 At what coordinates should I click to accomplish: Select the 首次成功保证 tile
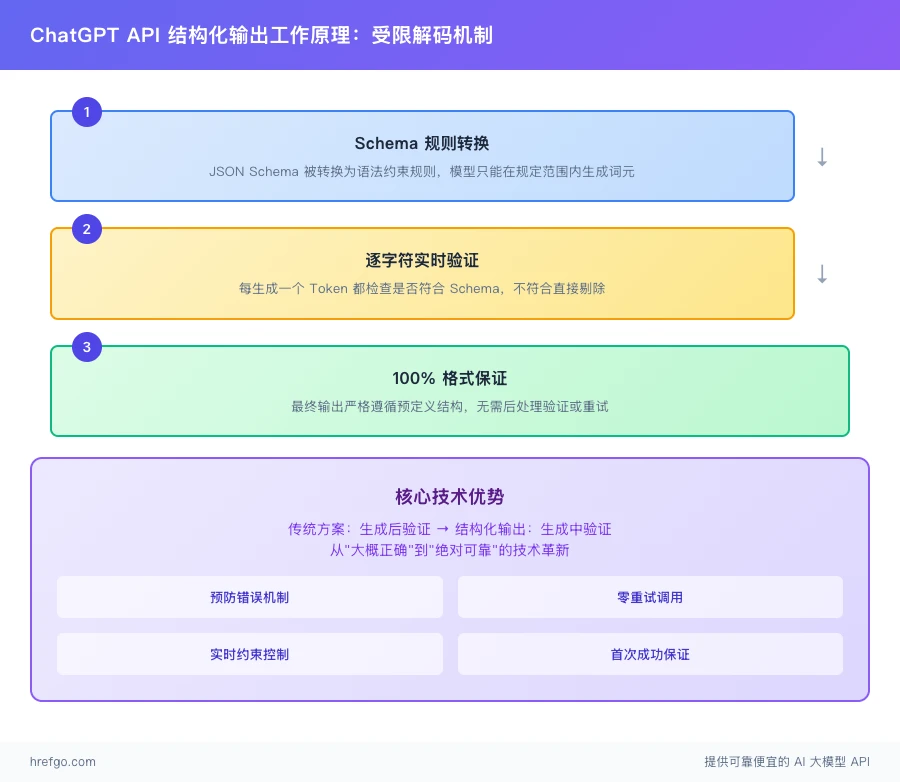(650, 654)
